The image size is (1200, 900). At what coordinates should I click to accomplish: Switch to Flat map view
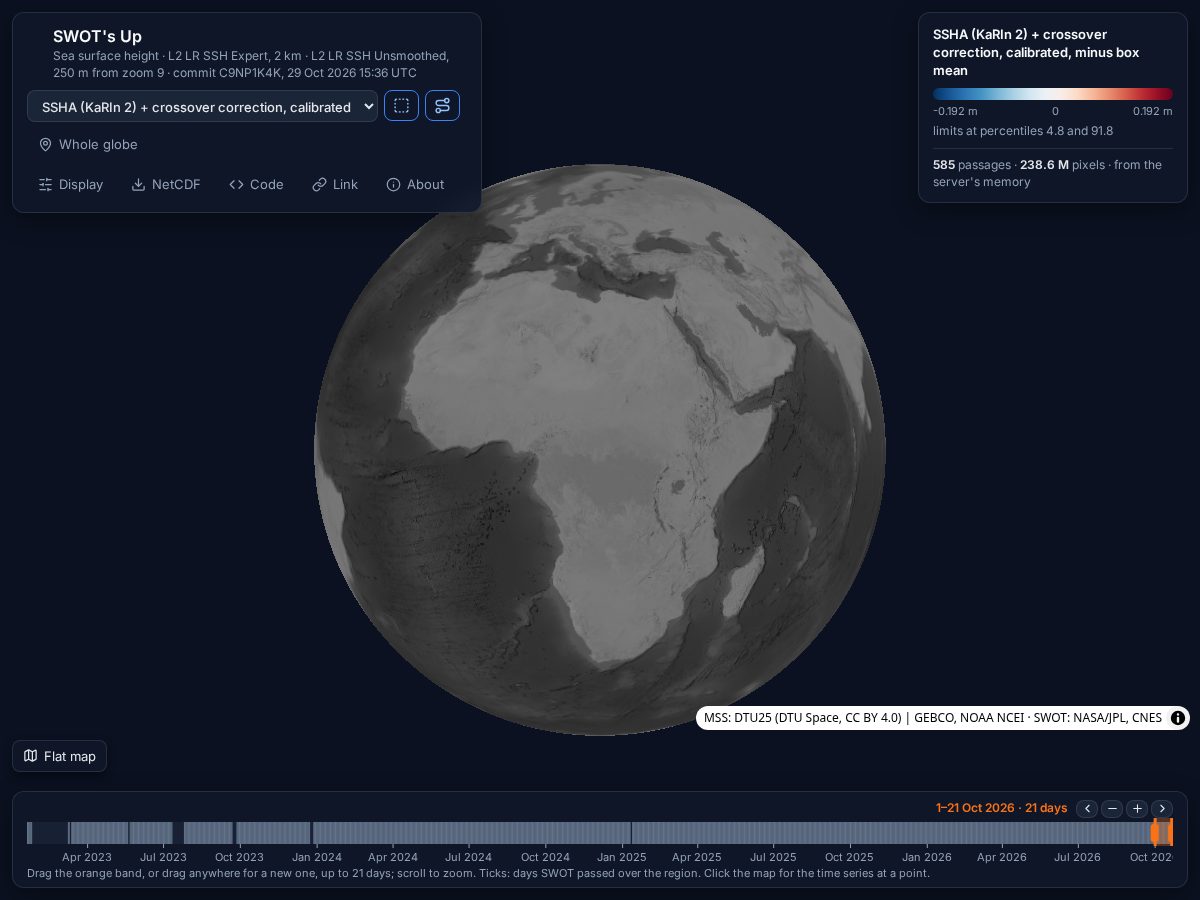point(59,756)
